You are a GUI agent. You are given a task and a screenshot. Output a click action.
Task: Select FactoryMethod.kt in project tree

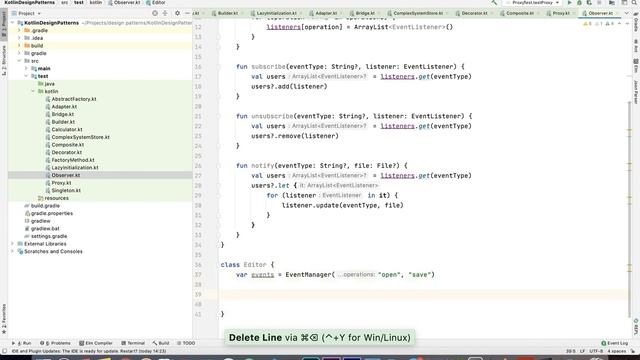point(73,160)
